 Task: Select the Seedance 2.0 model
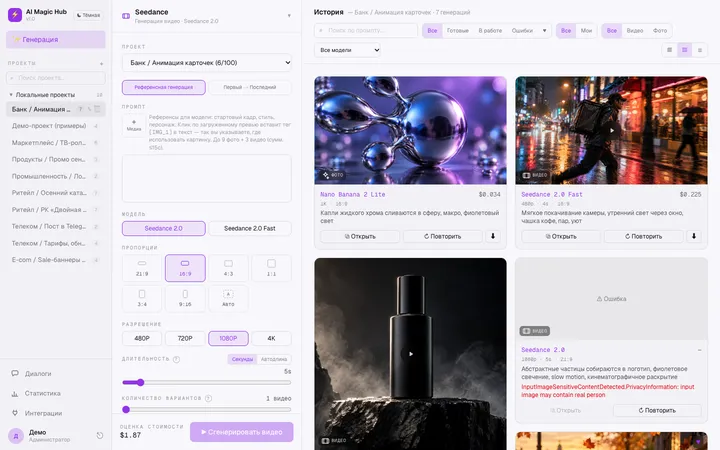[163, 228]
